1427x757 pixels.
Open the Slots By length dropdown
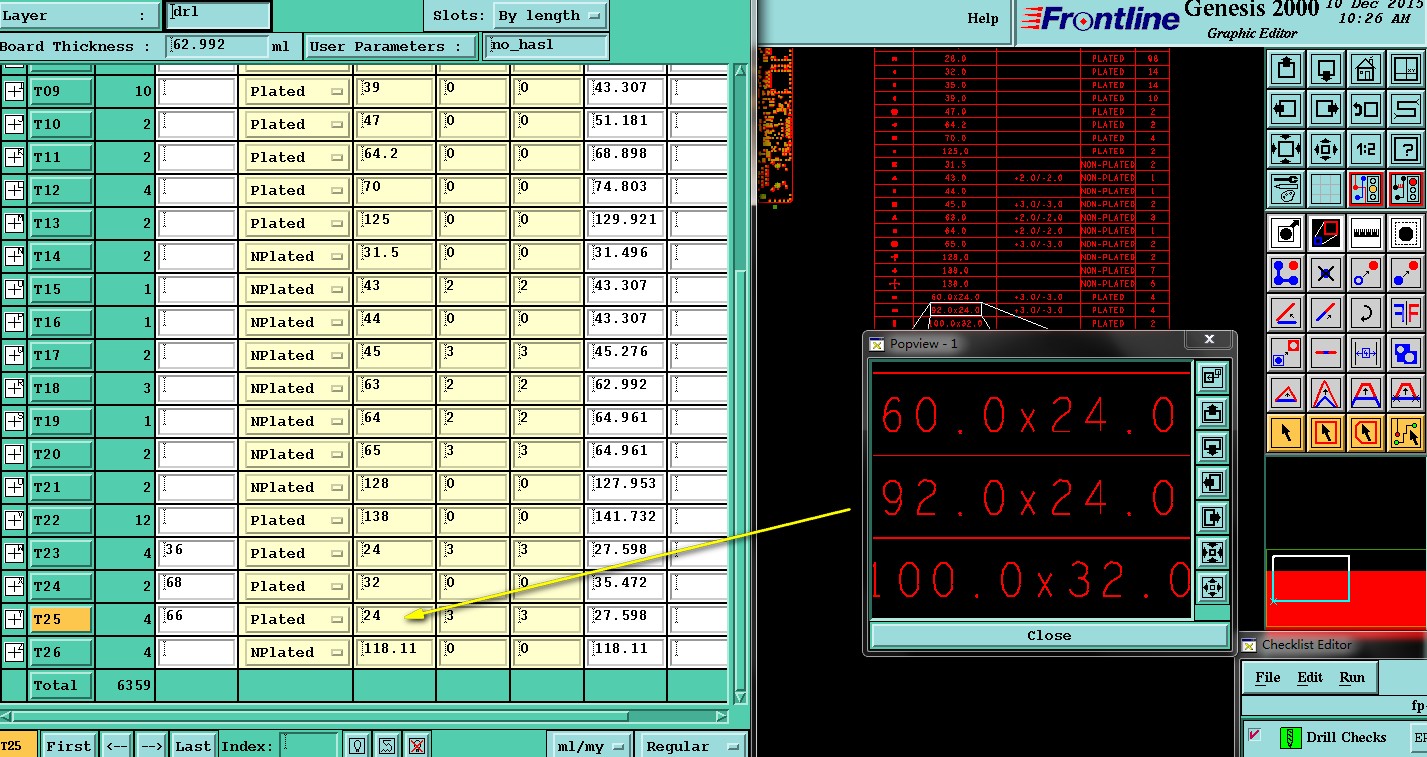point(551,16)
